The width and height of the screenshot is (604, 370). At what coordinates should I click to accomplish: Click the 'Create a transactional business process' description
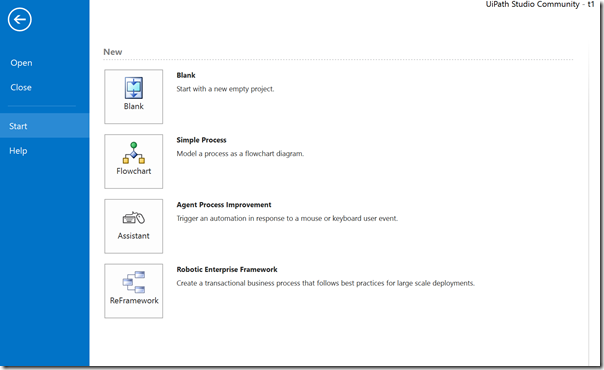325,283
